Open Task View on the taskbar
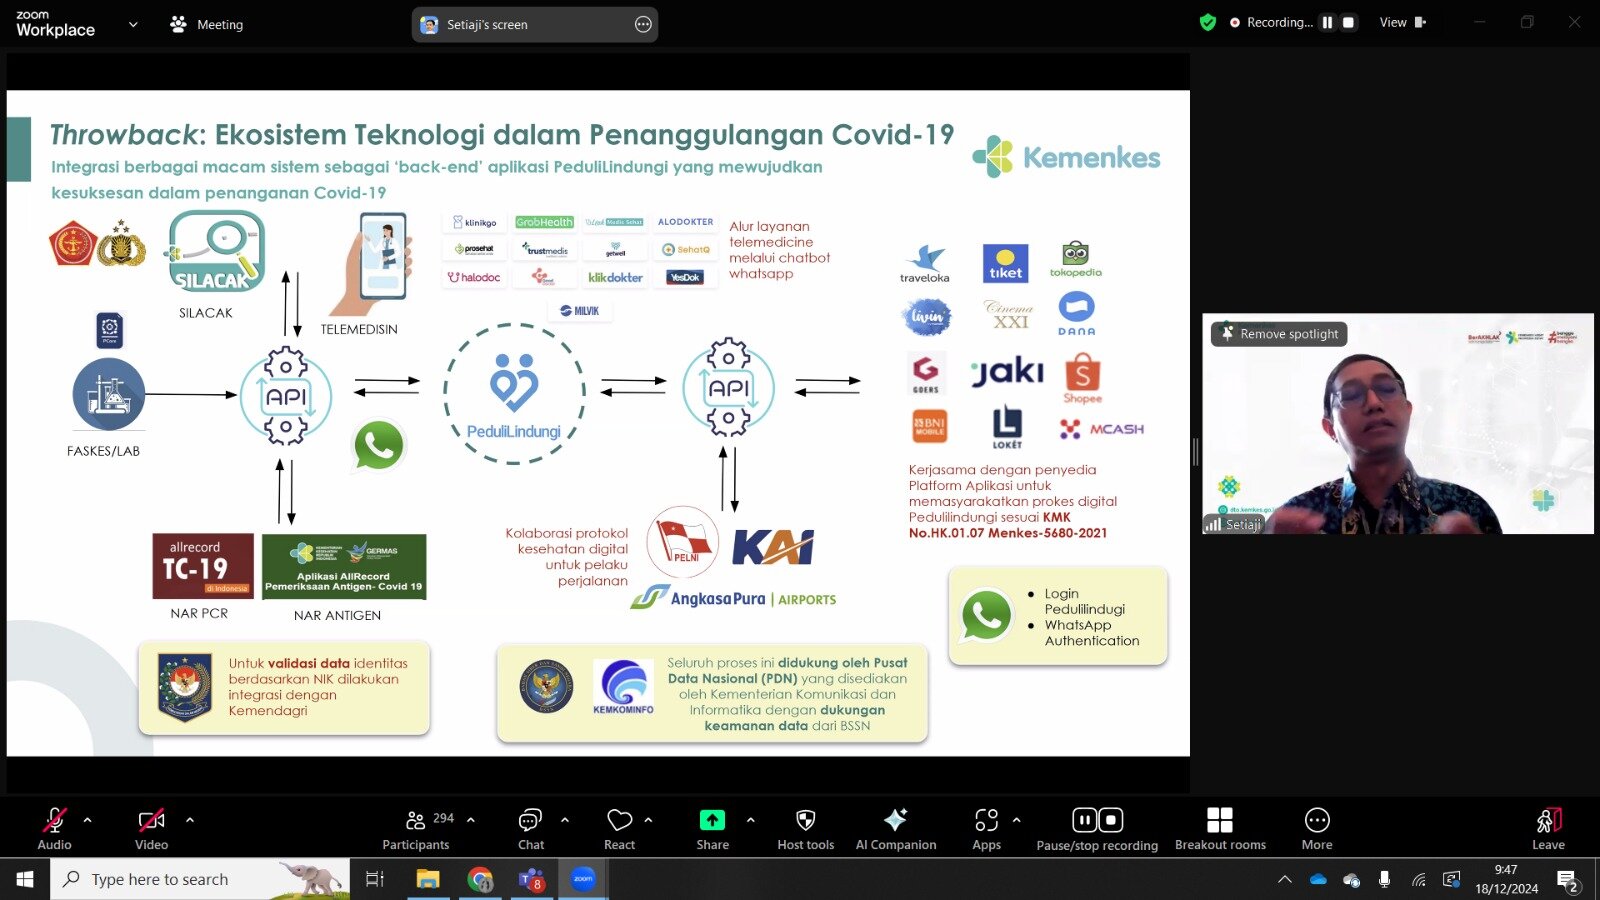The width and height of the screenshot is (1600, 900). pyautogui.click(x=375, y=879)
